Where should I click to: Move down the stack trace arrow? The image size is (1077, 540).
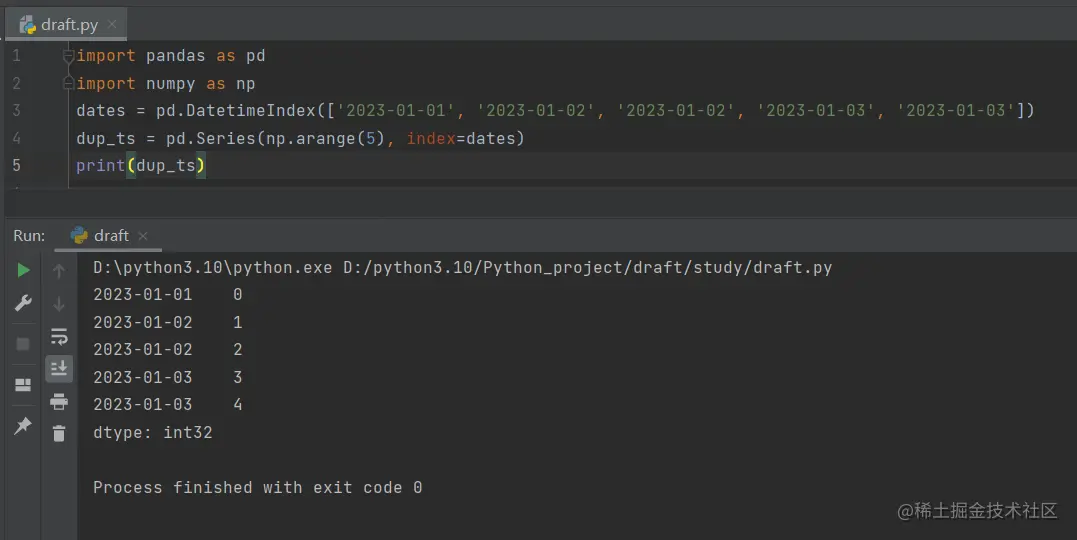coord(59,304)
